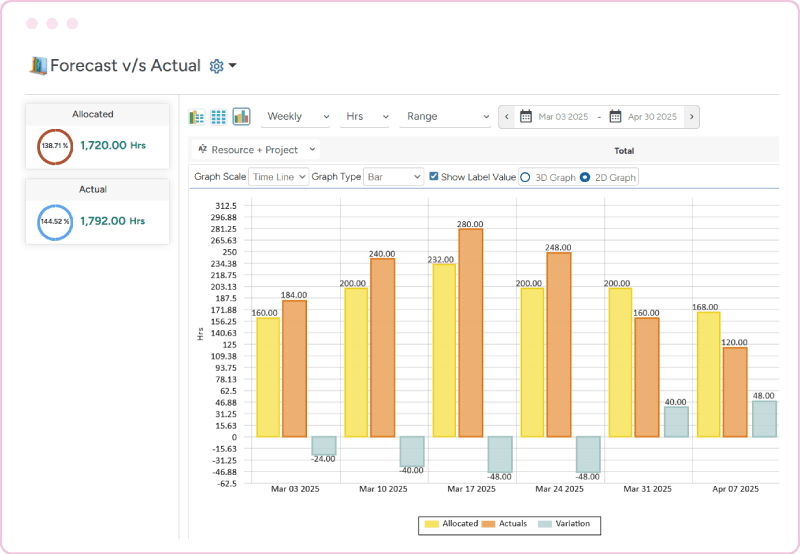The width and height of the screenshot is (800, 554).
Task: Click the Mar 17 2025 Actuals 280.00 bar
Action: pyautogui.click(x=471, y=332)
